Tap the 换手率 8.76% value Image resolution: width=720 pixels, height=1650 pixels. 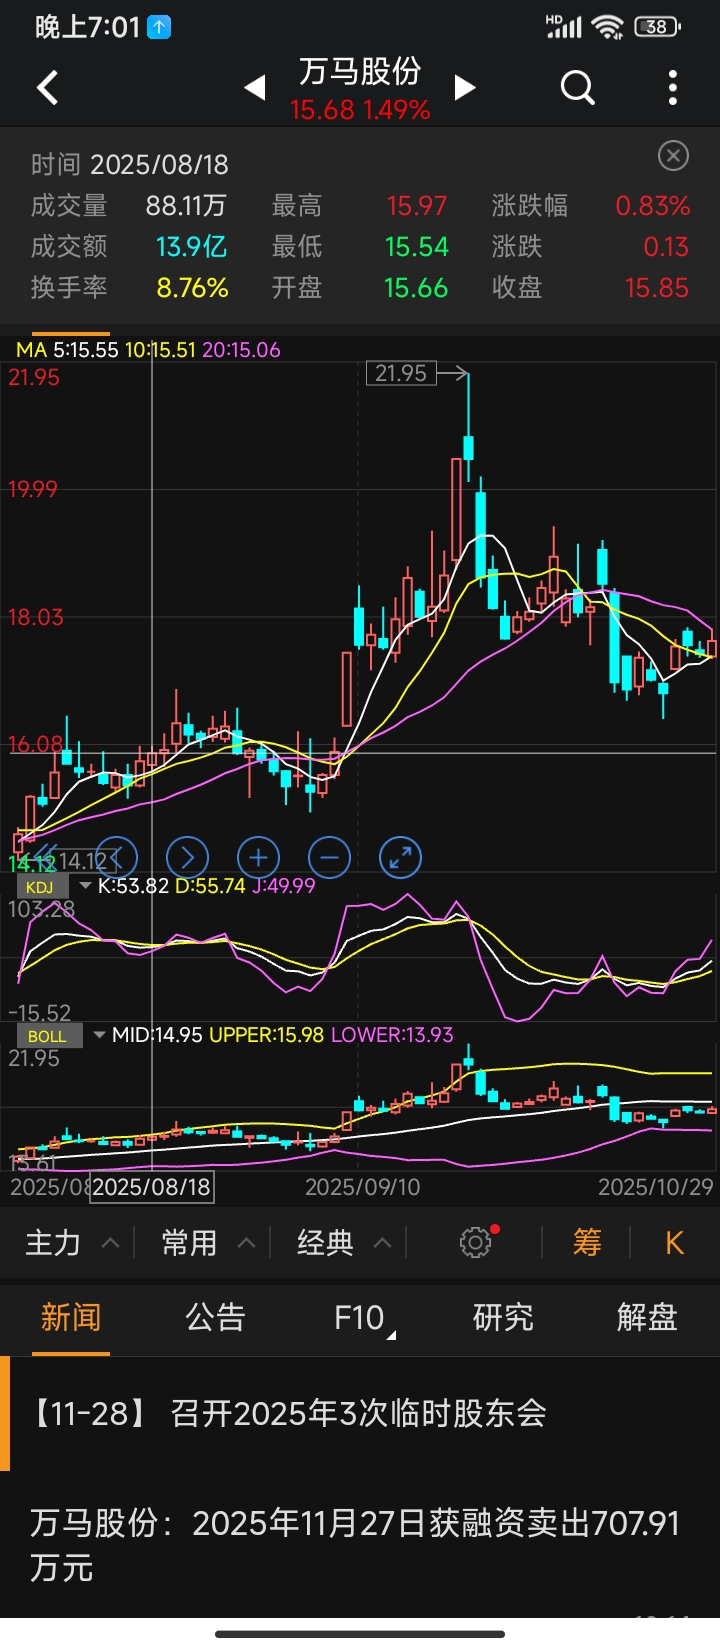192,288
